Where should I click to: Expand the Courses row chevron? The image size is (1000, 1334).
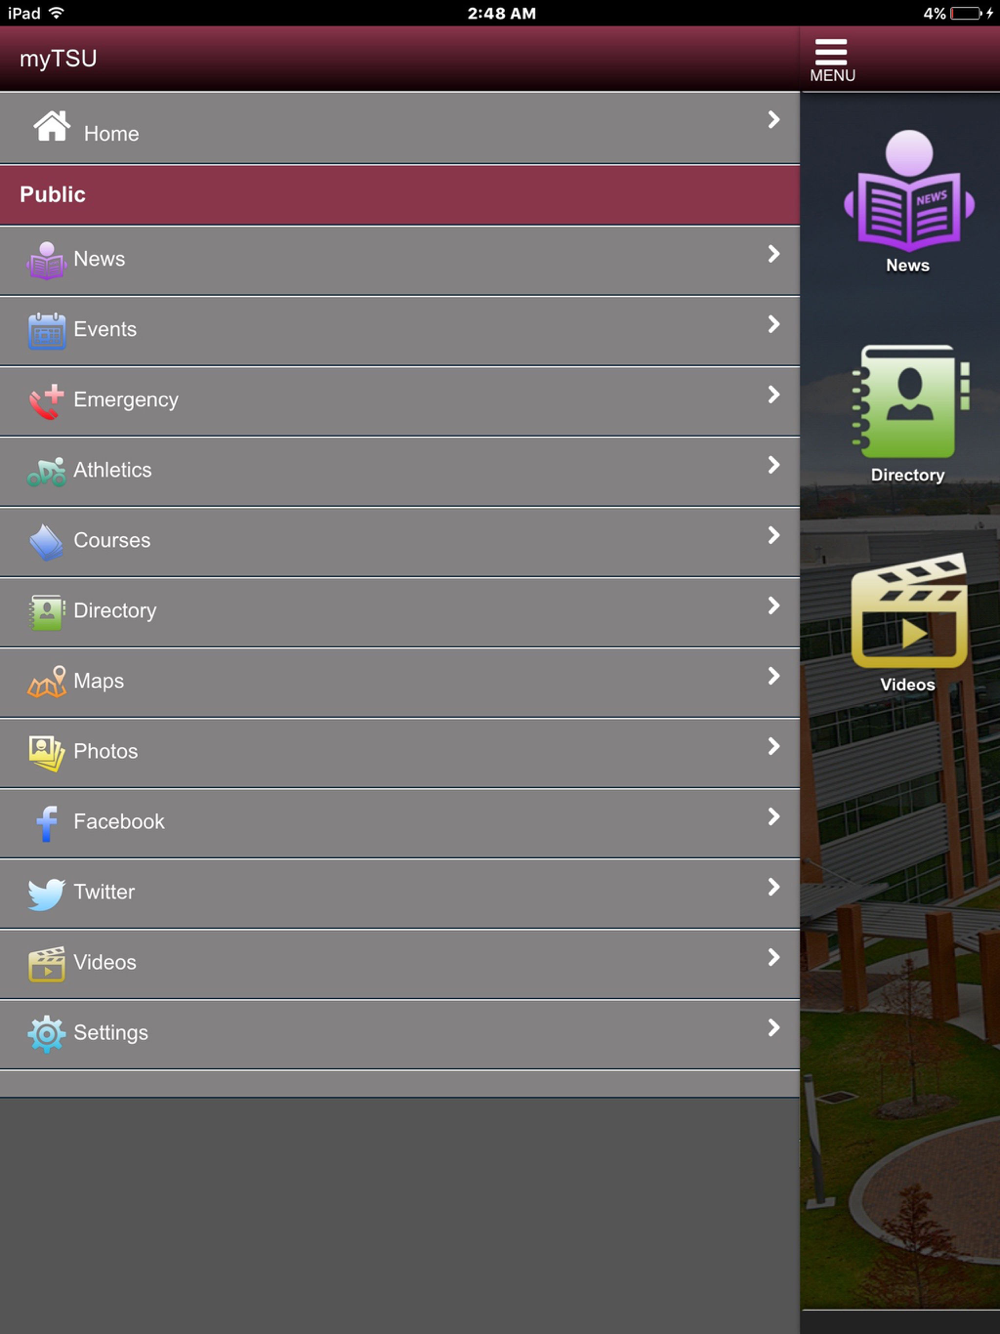click(773, 535)
